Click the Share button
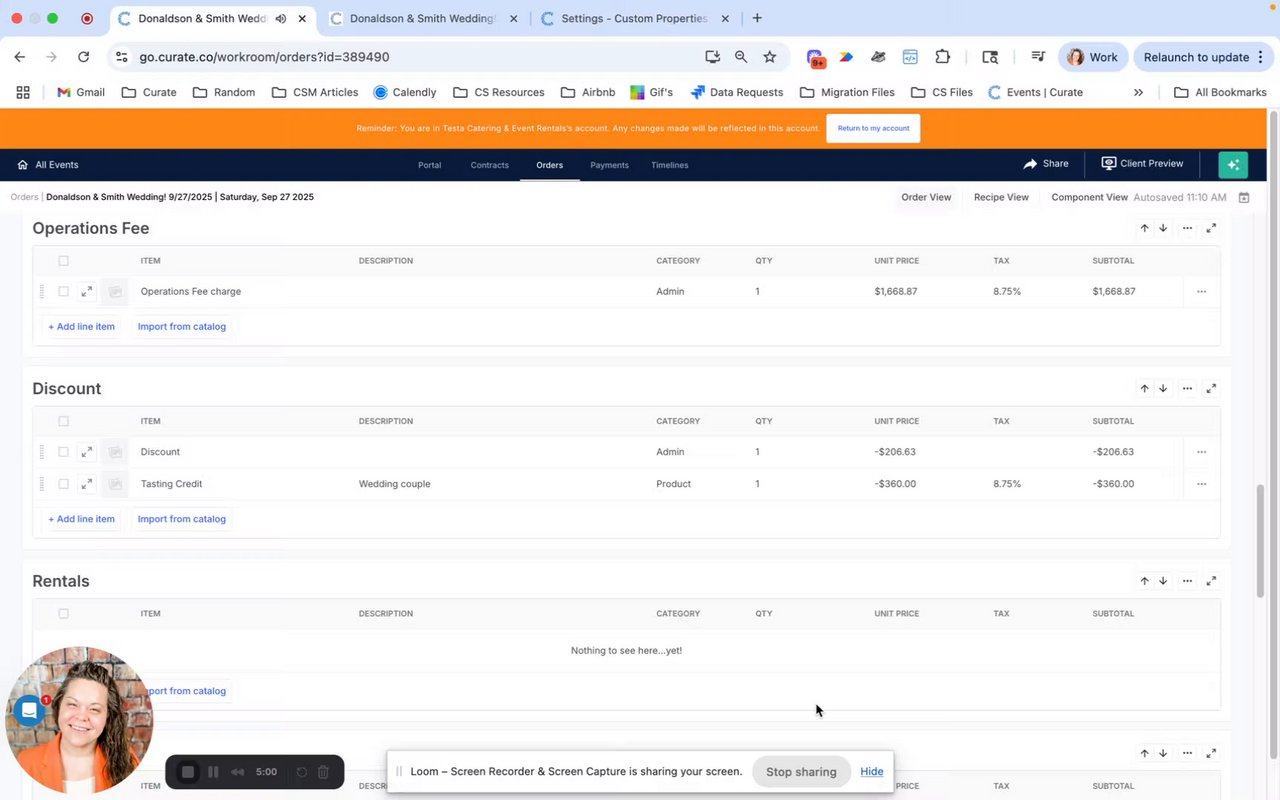Image resolution: width=1280 pixels, height=800 pixels. click(1046, 164)
